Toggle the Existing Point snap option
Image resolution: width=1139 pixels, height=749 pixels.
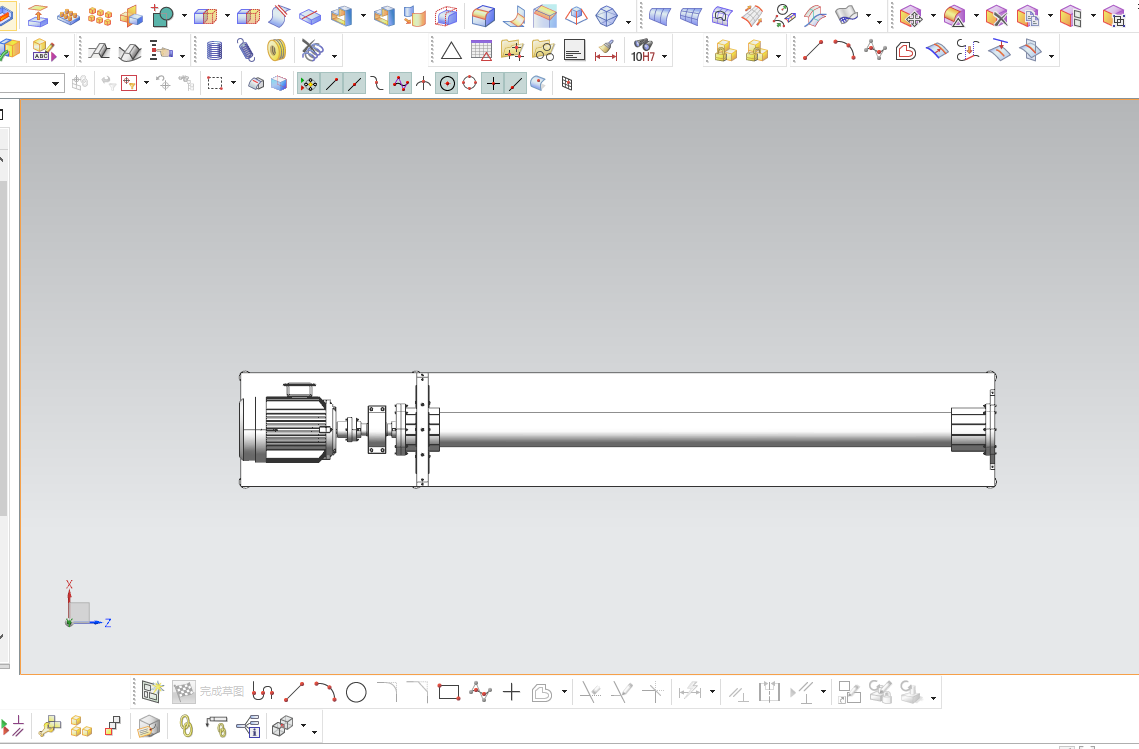[x=493, y=84]
